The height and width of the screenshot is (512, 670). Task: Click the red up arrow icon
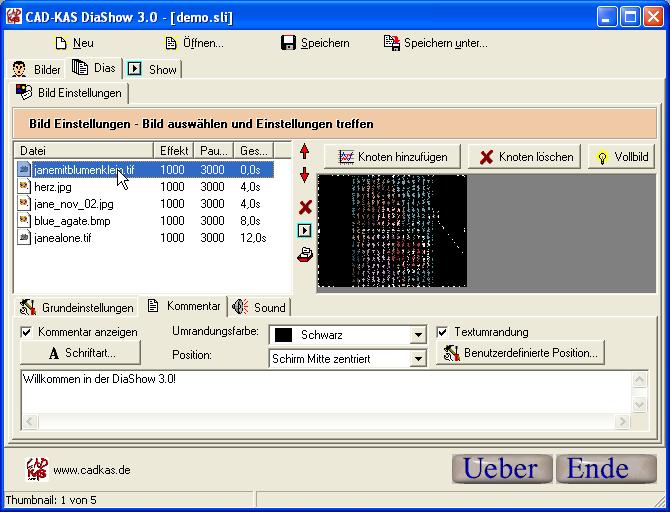(x=305, y=152)
